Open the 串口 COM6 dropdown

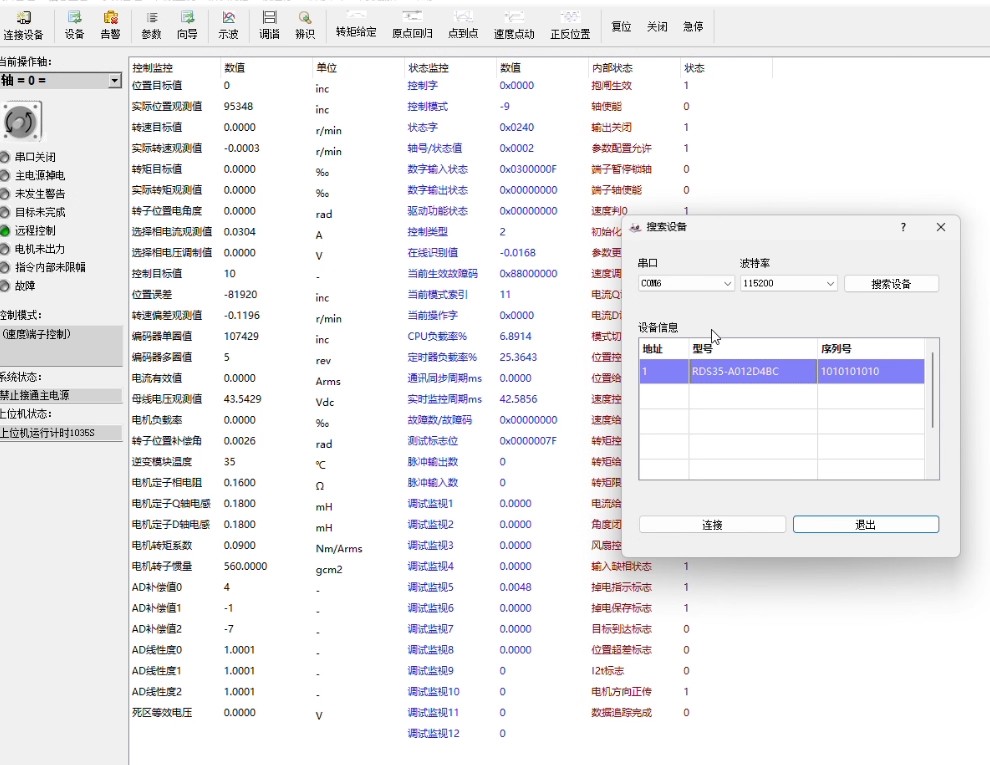(686, 283)
